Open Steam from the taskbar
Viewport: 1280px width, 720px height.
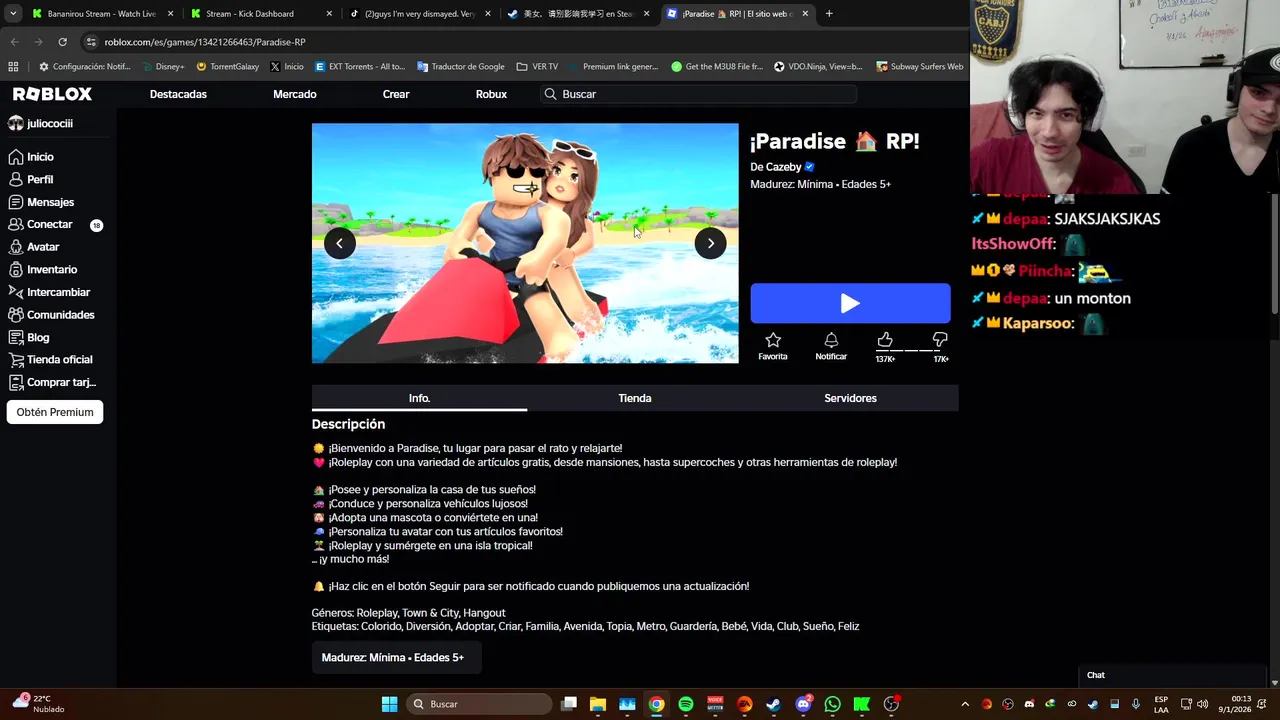coord(773,704)
